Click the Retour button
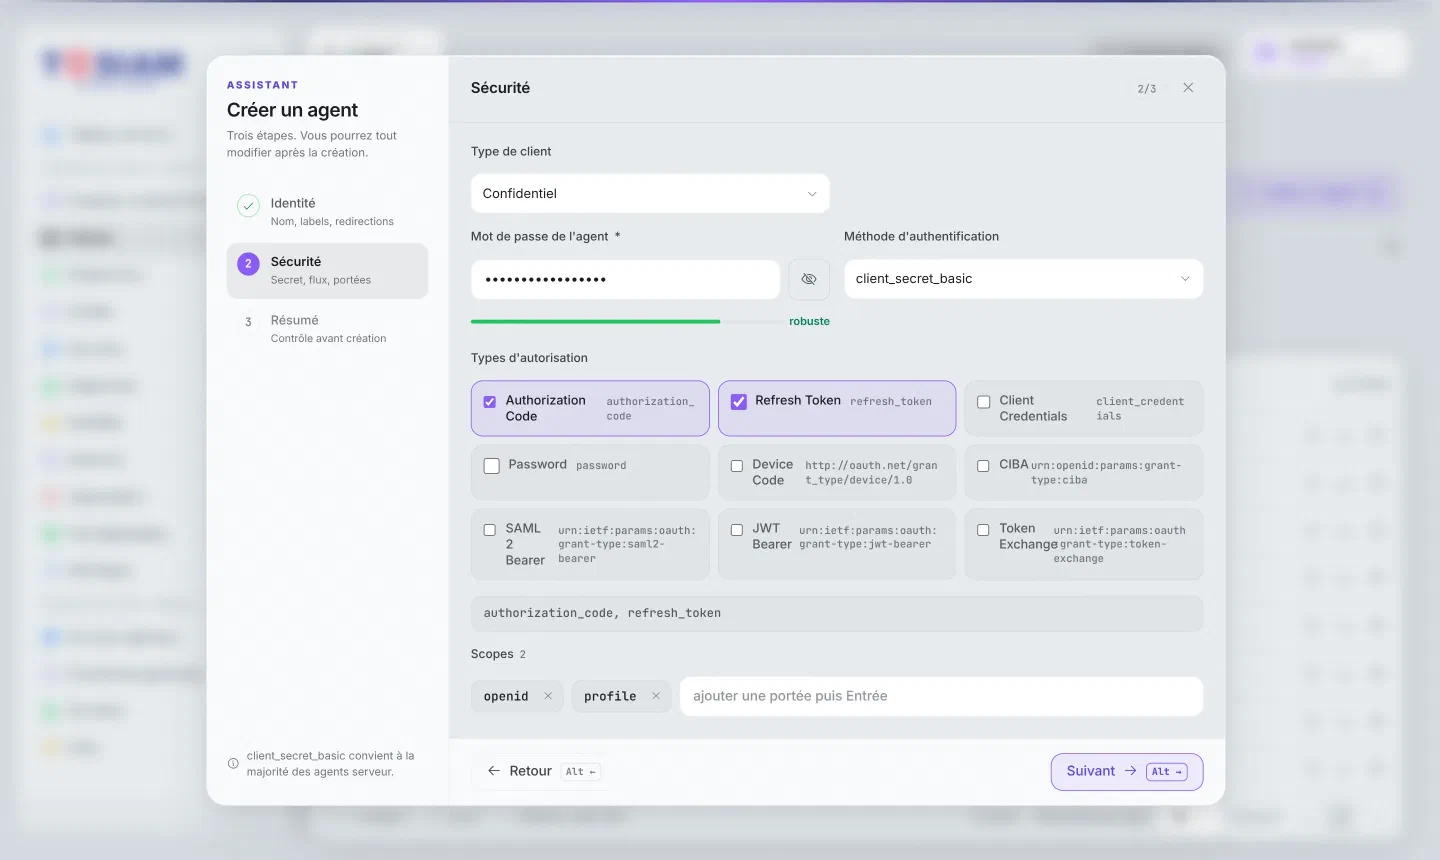This screenshot has height=860, width=1440. point(541,771)
